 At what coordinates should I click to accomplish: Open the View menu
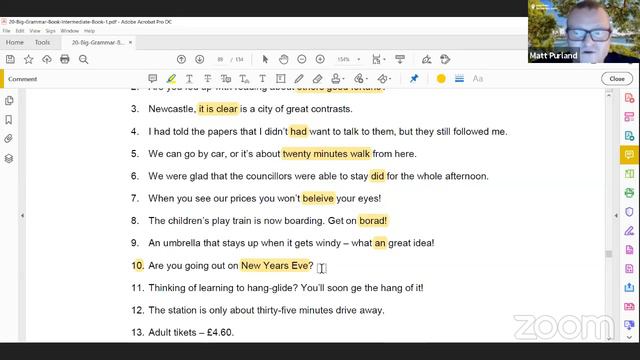point(35,31)
